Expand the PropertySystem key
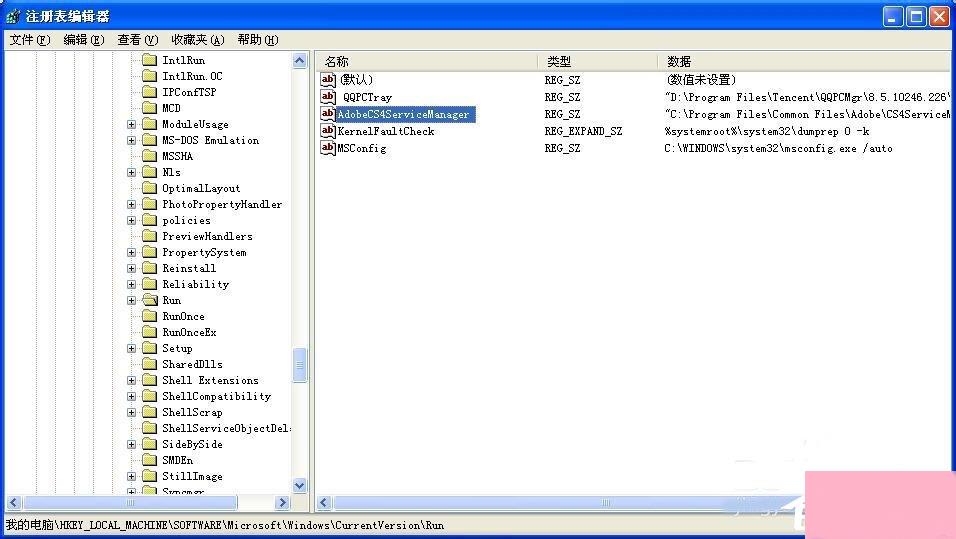The height and width of the screenshot is (539, 956). pyautogui.click(x=131, y=252)
